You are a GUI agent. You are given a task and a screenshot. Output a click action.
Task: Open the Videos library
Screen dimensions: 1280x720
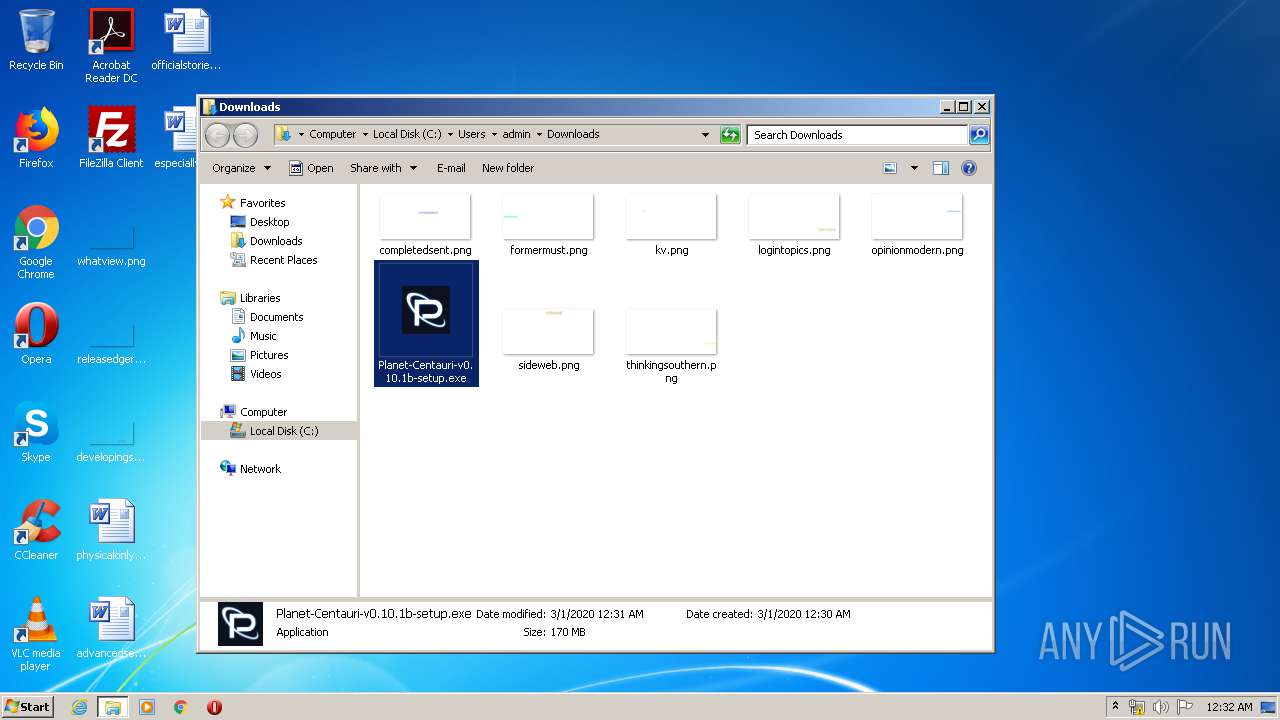click(265, 374)
